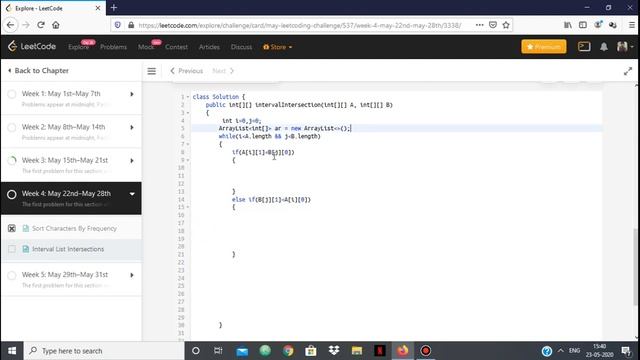The height and width of the screenshot is (360, 640).
Task: Open Interval List Intersections problem
Action: (68, 249)
